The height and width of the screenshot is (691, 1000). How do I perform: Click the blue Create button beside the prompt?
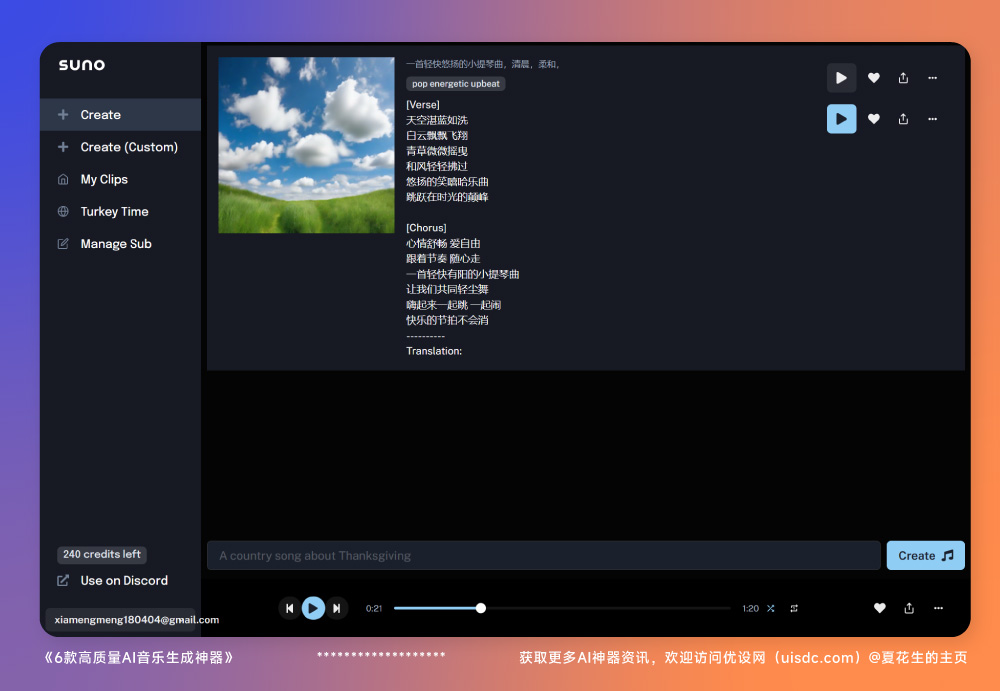pyautogui.click(x=925, y=556)
